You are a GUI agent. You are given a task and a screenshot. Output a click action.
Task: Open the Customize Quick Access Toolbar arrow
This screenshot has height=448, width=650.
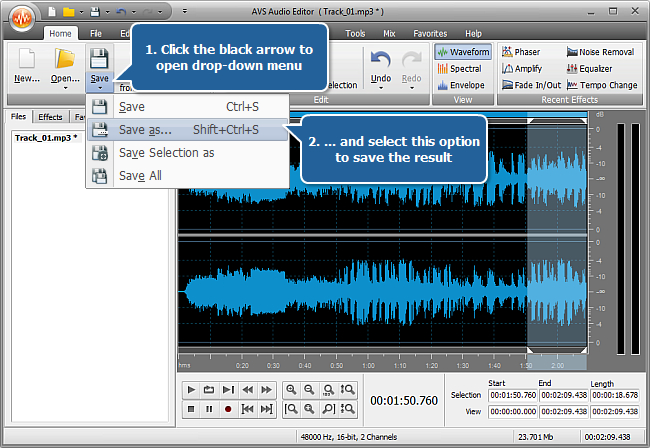point(185,11)
